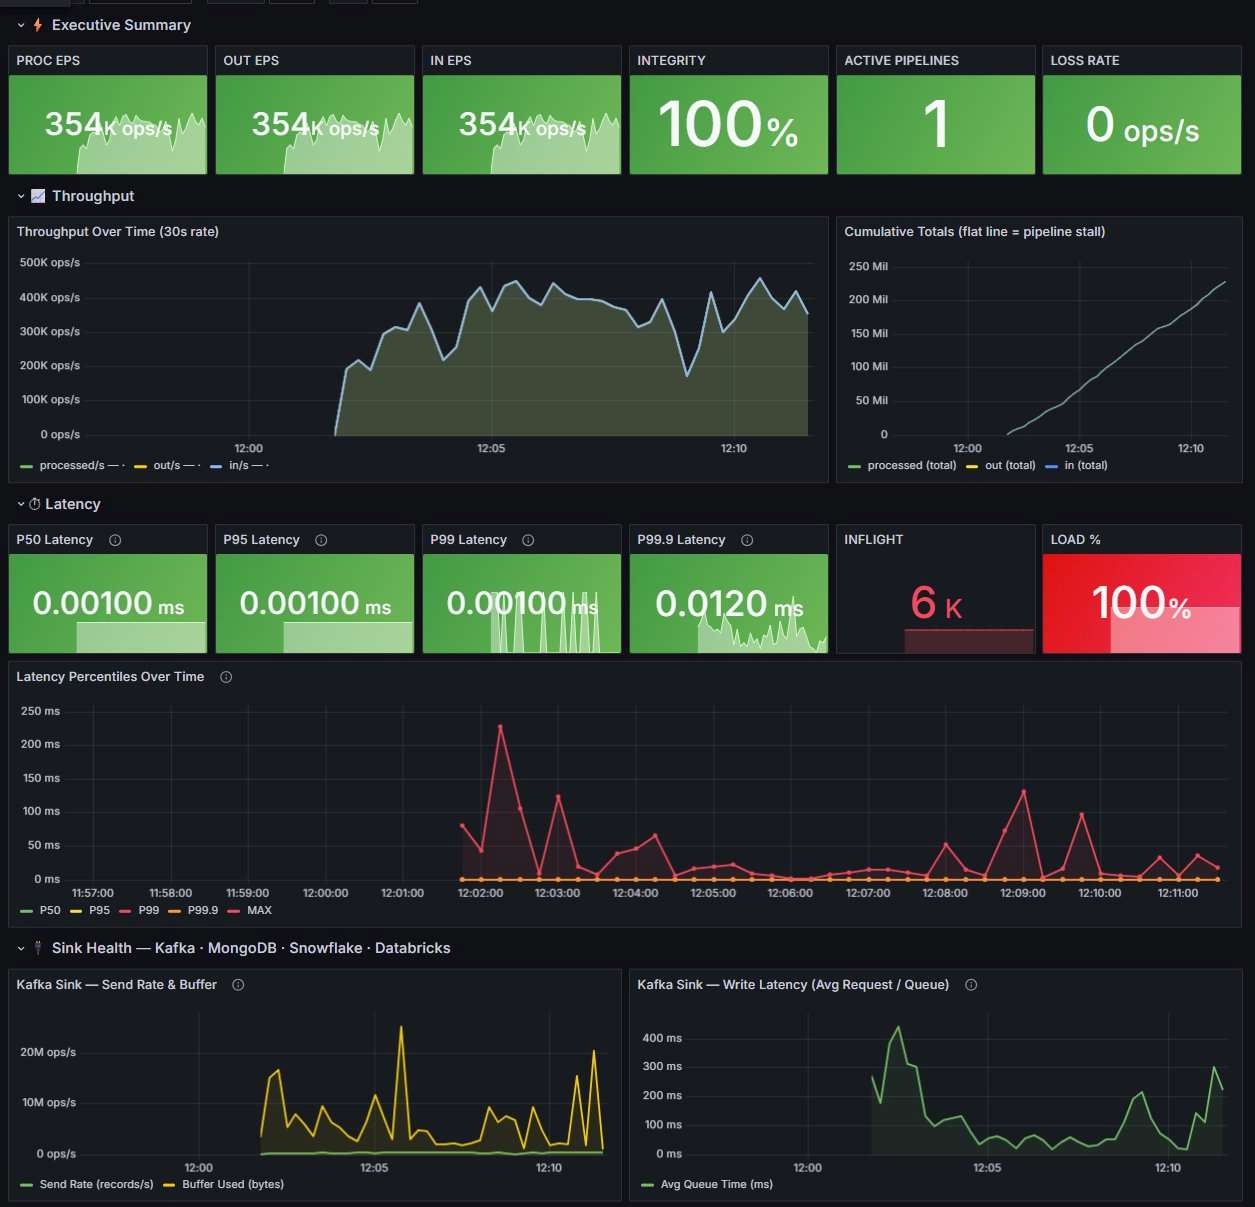The height and width of the screenshot is (1207, 1255).
Task: Show info for Kafka Sink Send Rate & Buffer
Action: (238, 985)
